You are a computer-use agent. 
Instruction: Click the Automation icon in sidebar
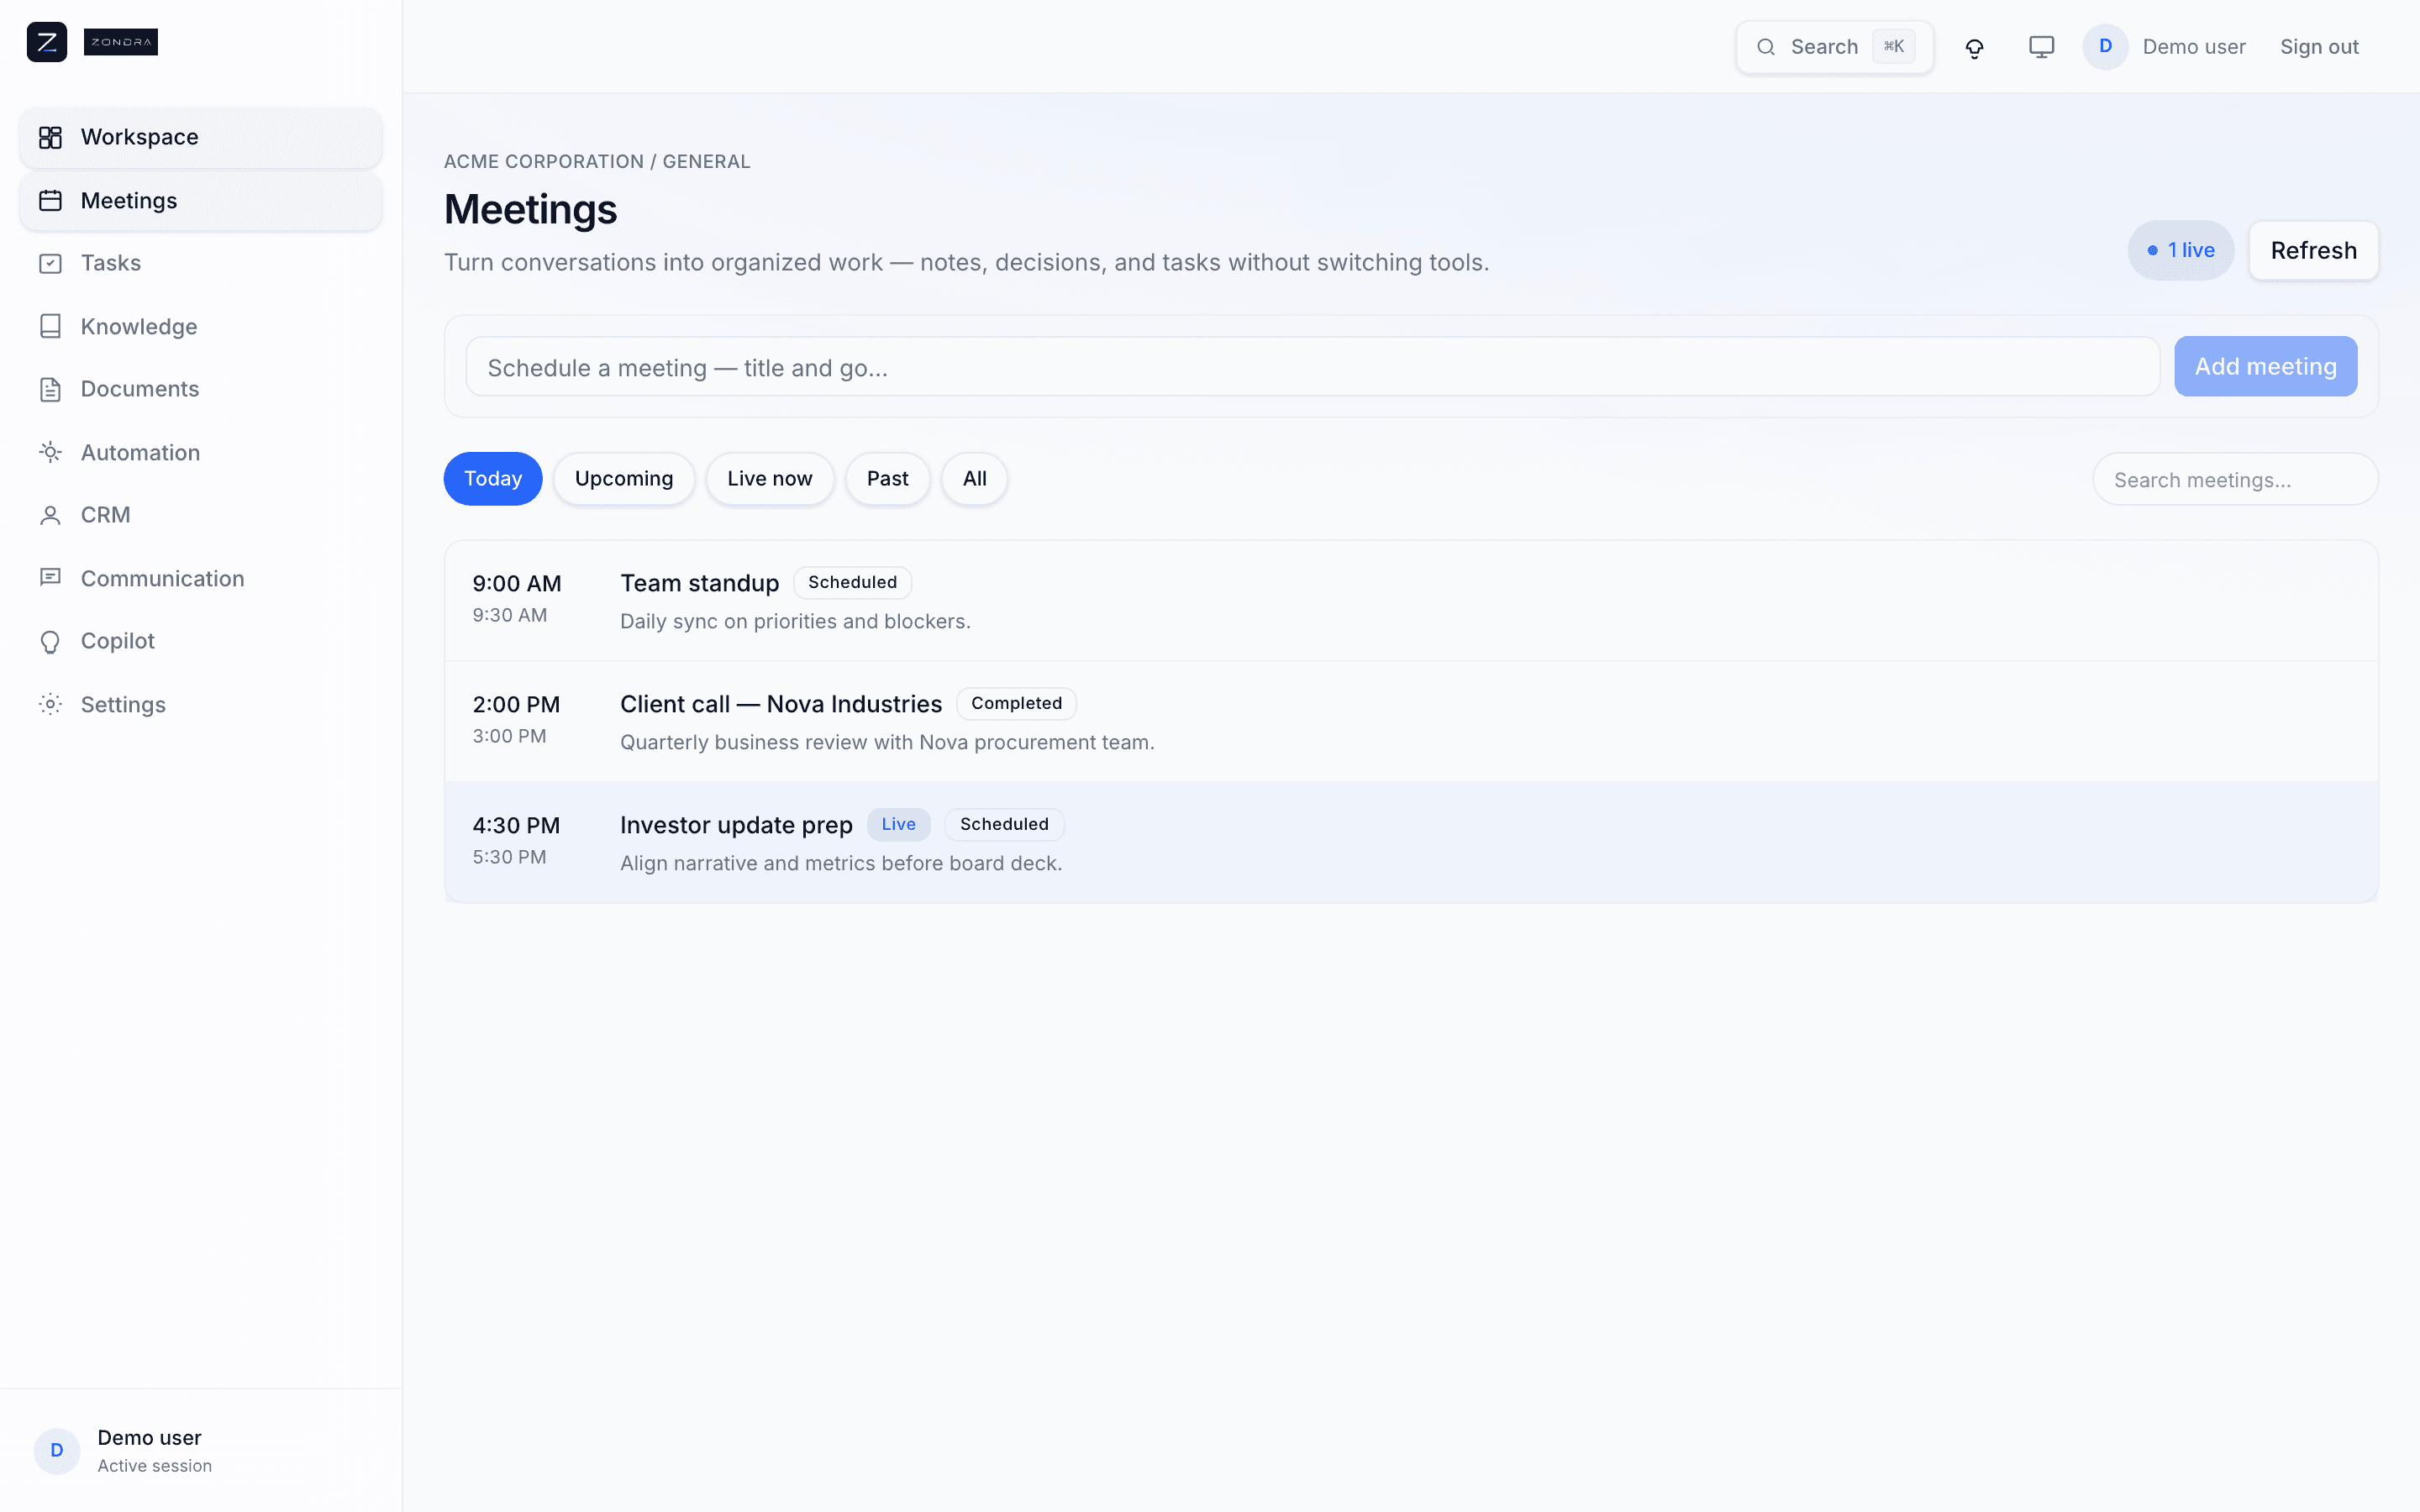[x=50, y=452]
